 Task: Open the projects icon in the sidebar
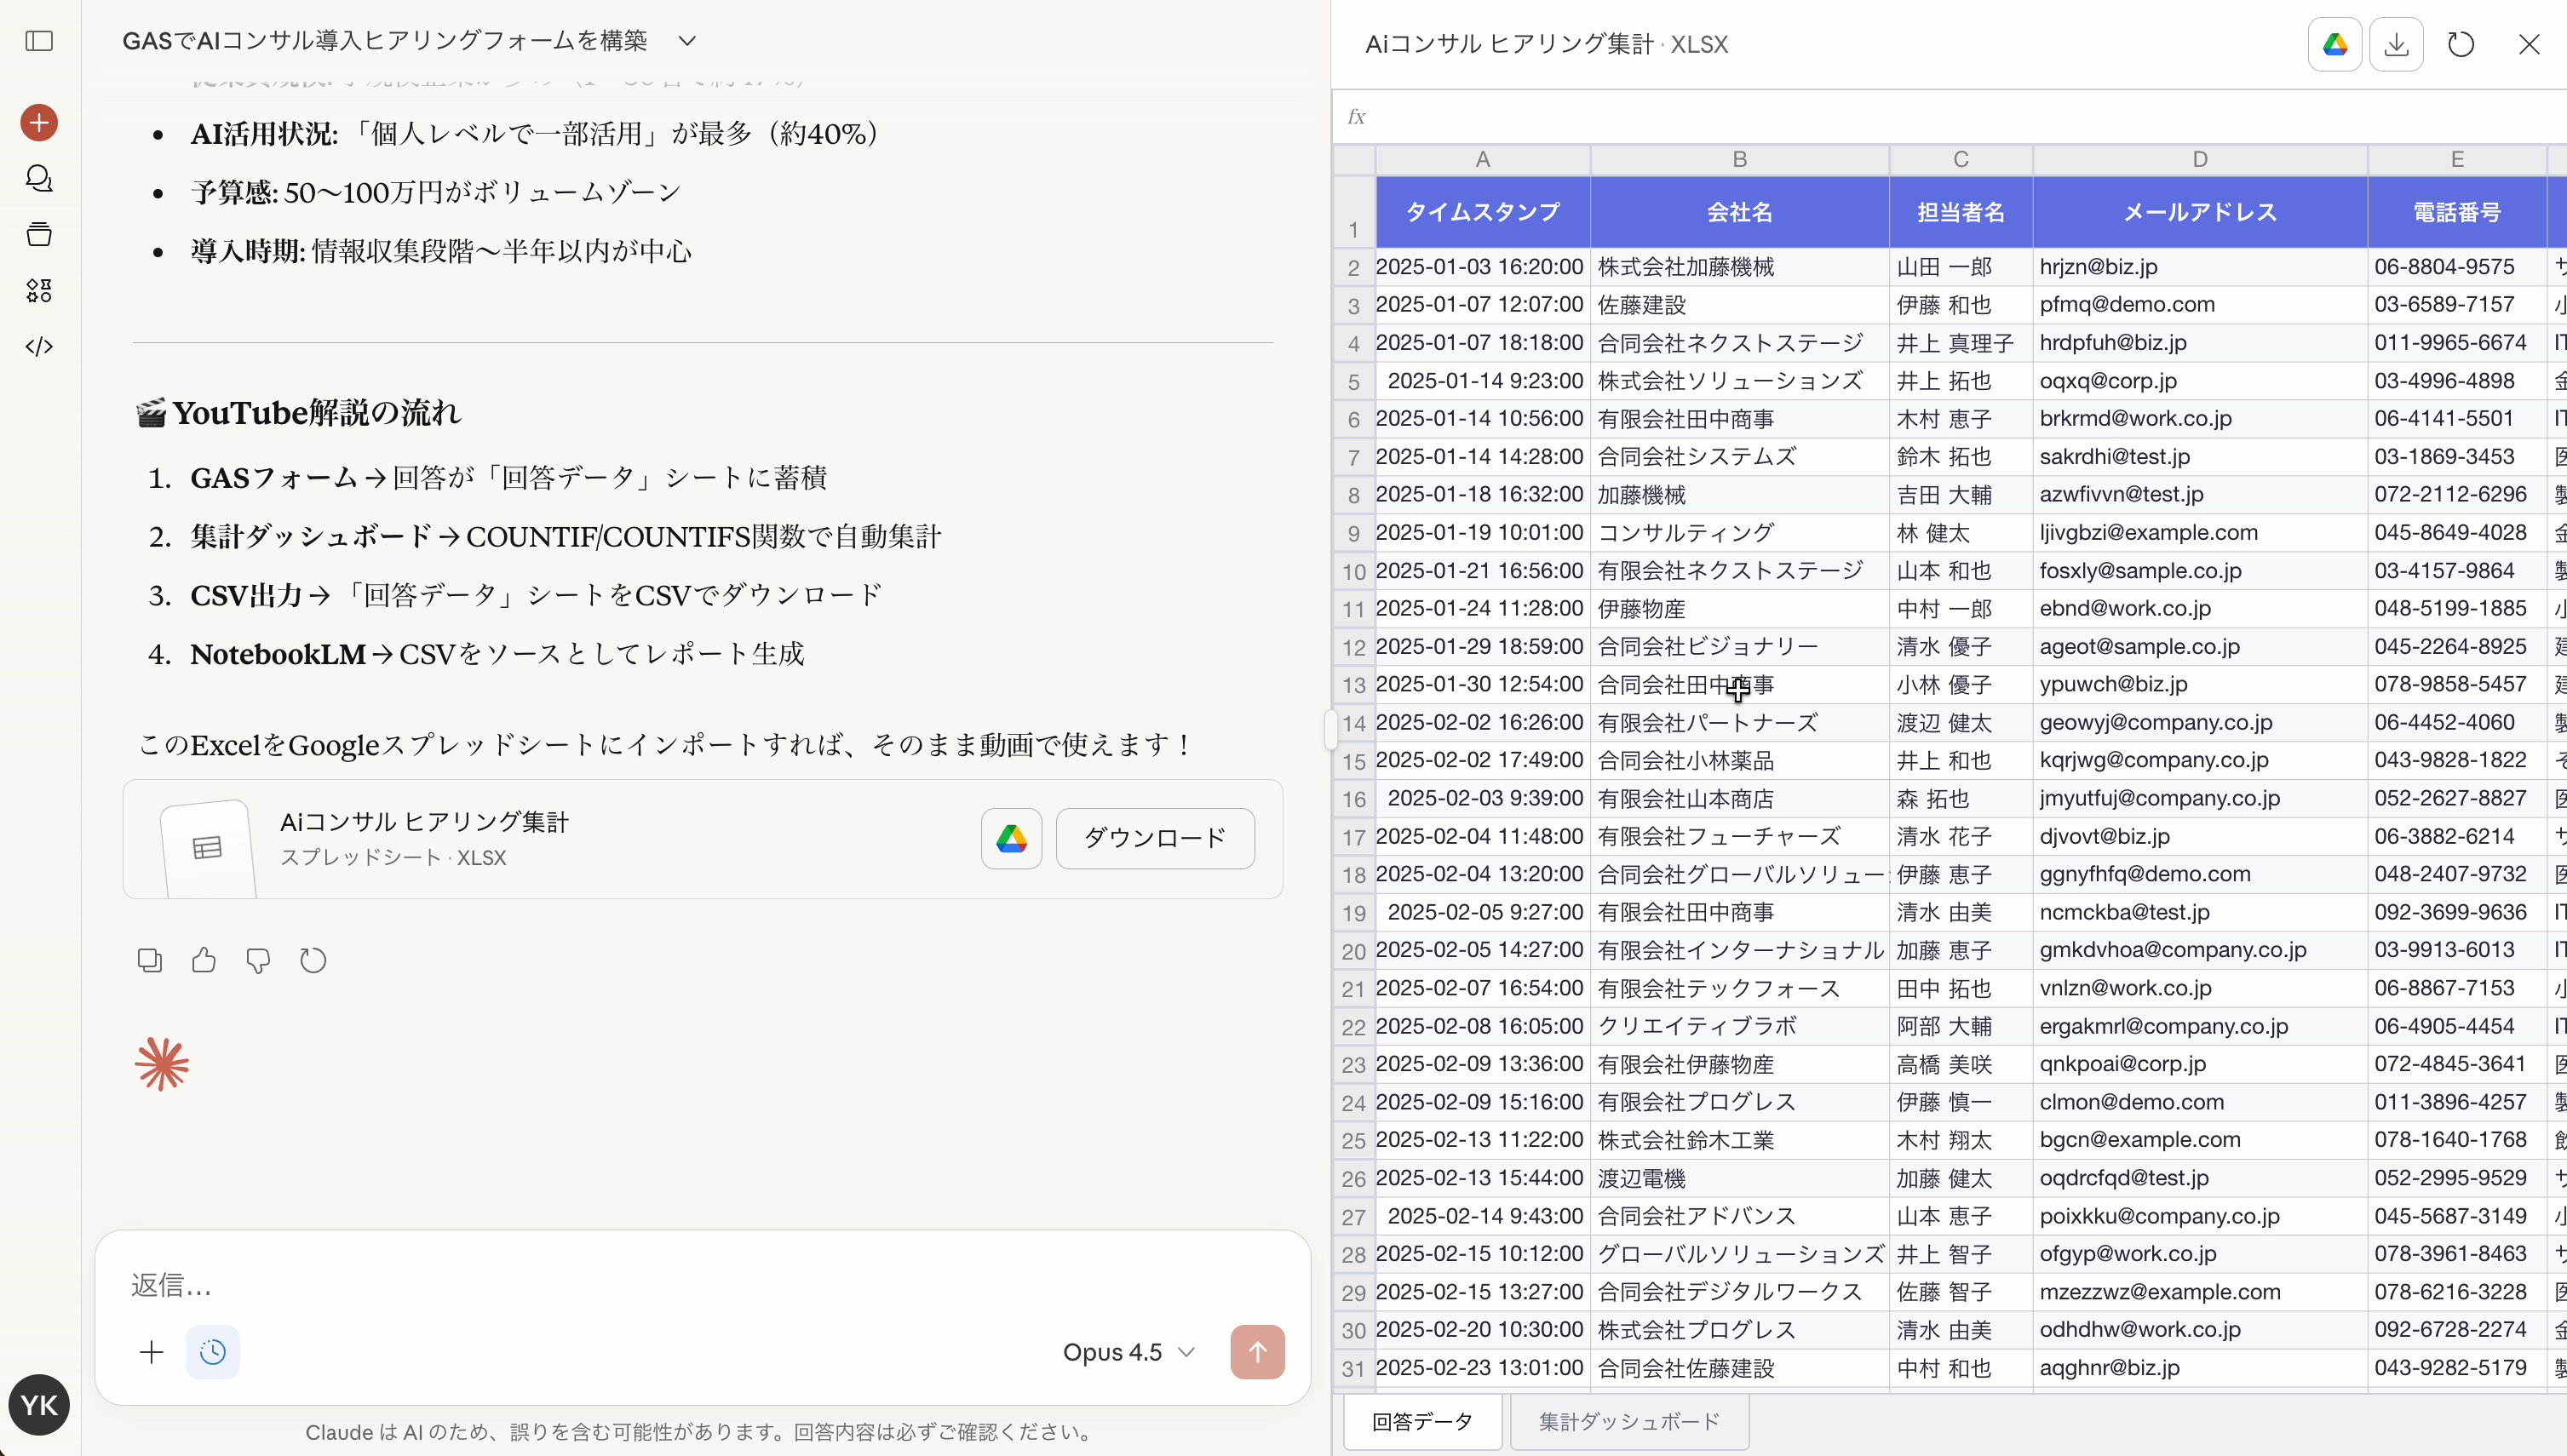point(38,234)
